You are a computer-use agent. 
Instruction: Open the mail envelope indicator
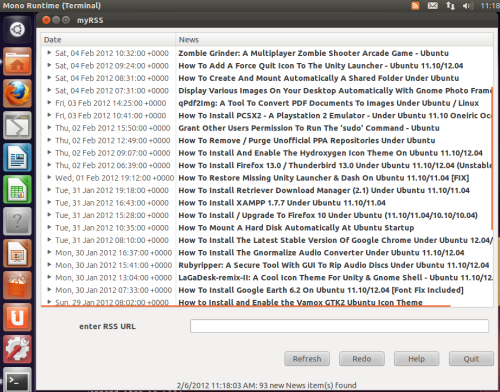tap(433, 5)
